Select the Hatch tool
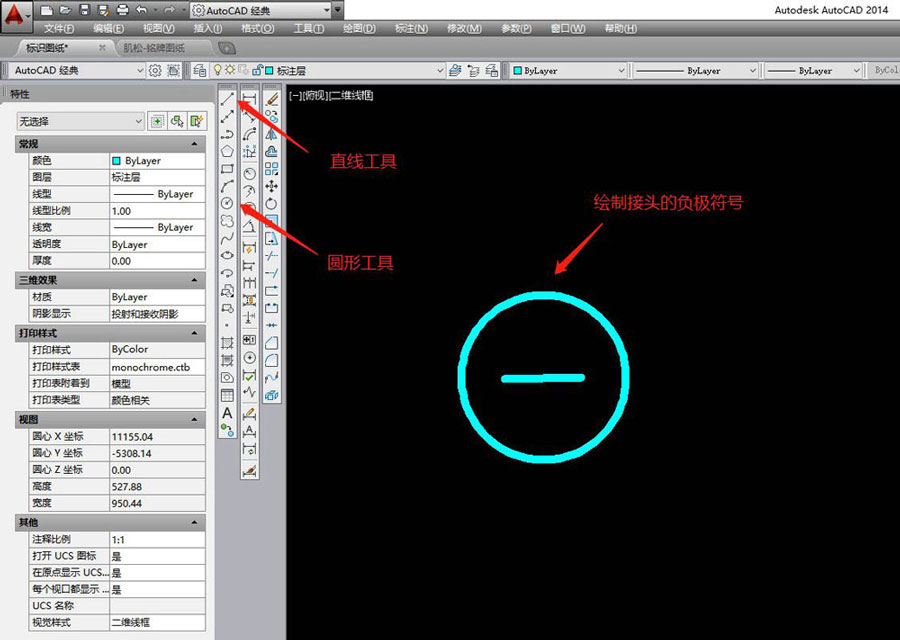Screen dimensions: 900x640 pos(227,343)
